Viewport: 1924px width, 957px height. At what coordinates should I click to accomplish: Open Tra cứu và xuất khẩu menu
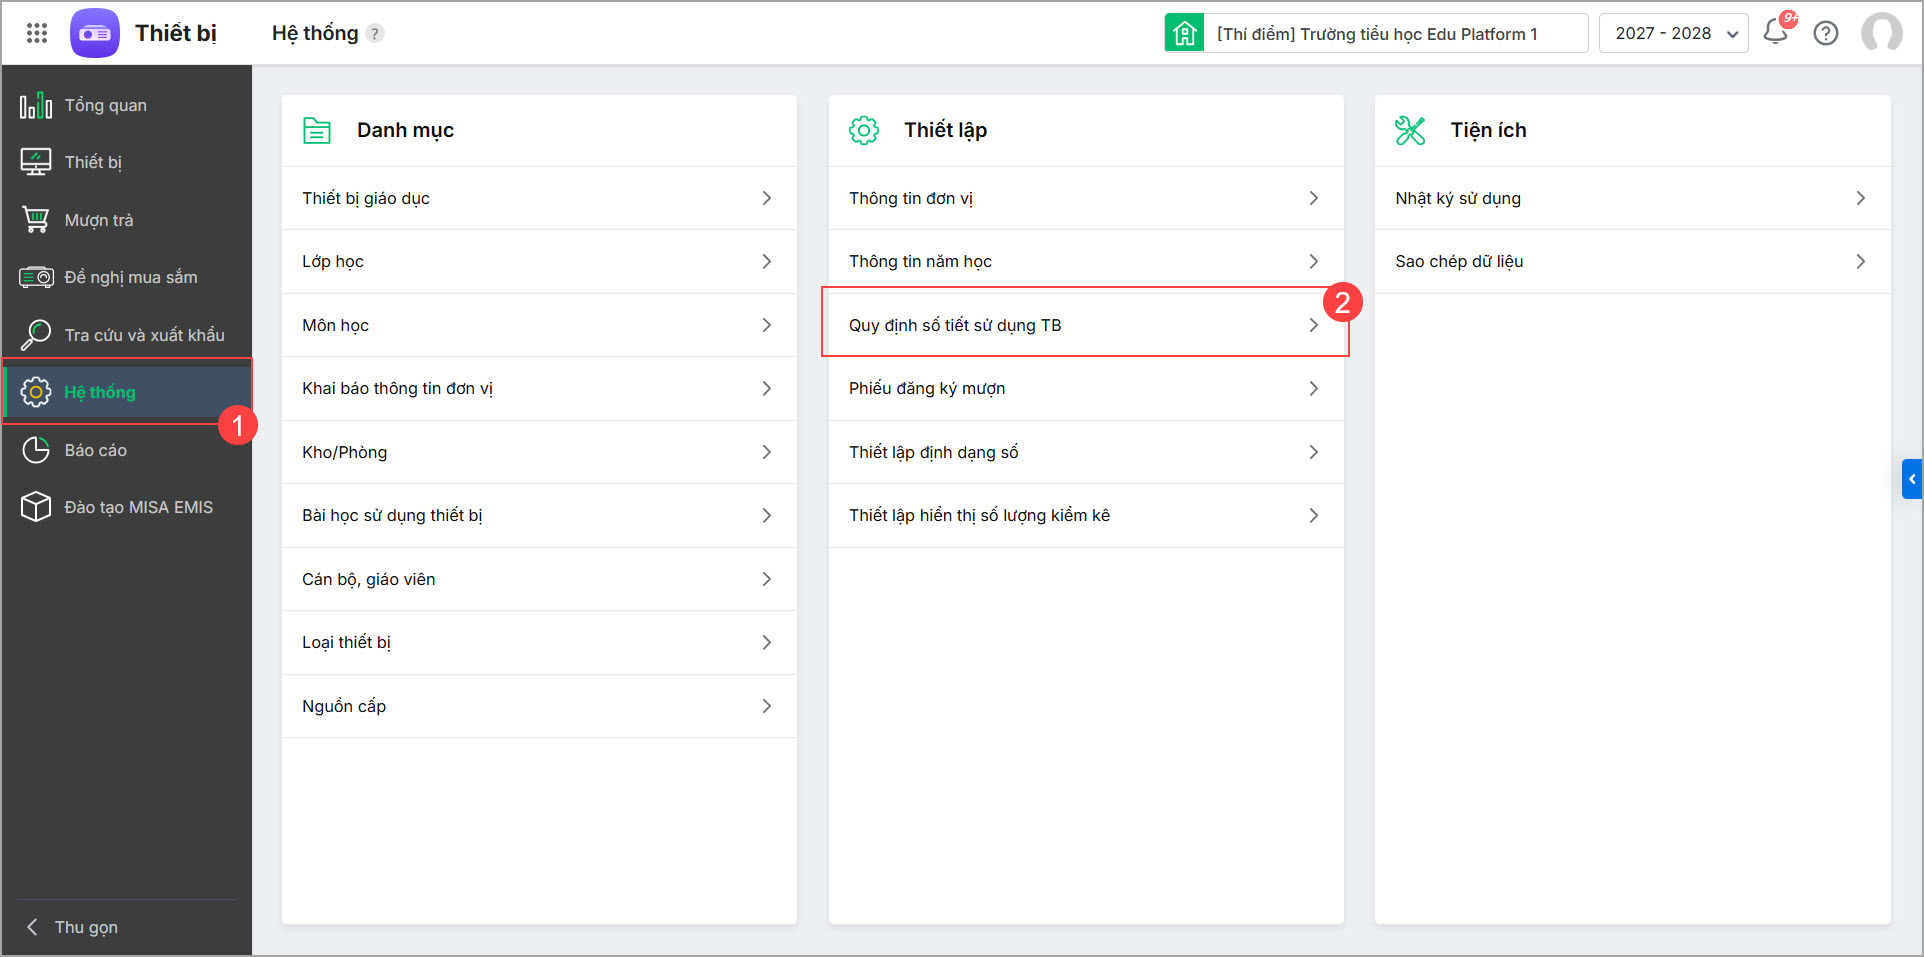pyautogui.click(x=144, y=335)
